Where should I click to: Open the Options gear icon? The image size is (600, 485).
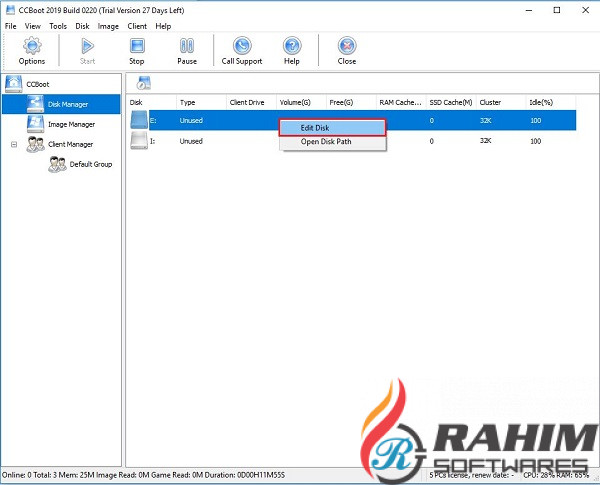click(x=32, y=46)
